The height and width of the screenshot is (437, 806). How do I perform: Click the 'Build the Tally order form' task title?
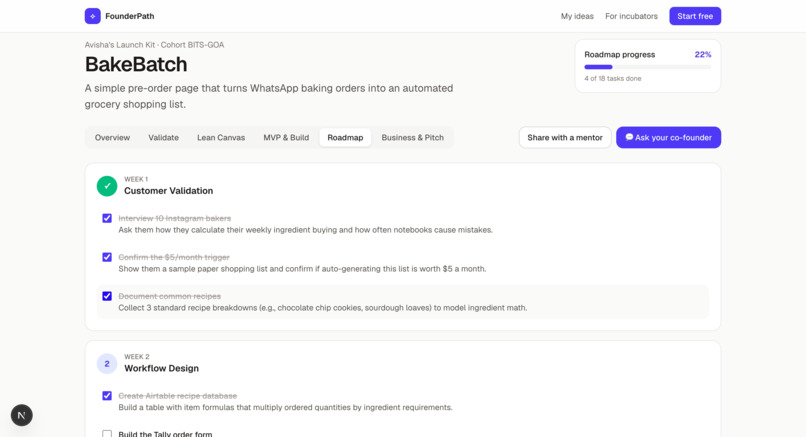coord(165,434)
